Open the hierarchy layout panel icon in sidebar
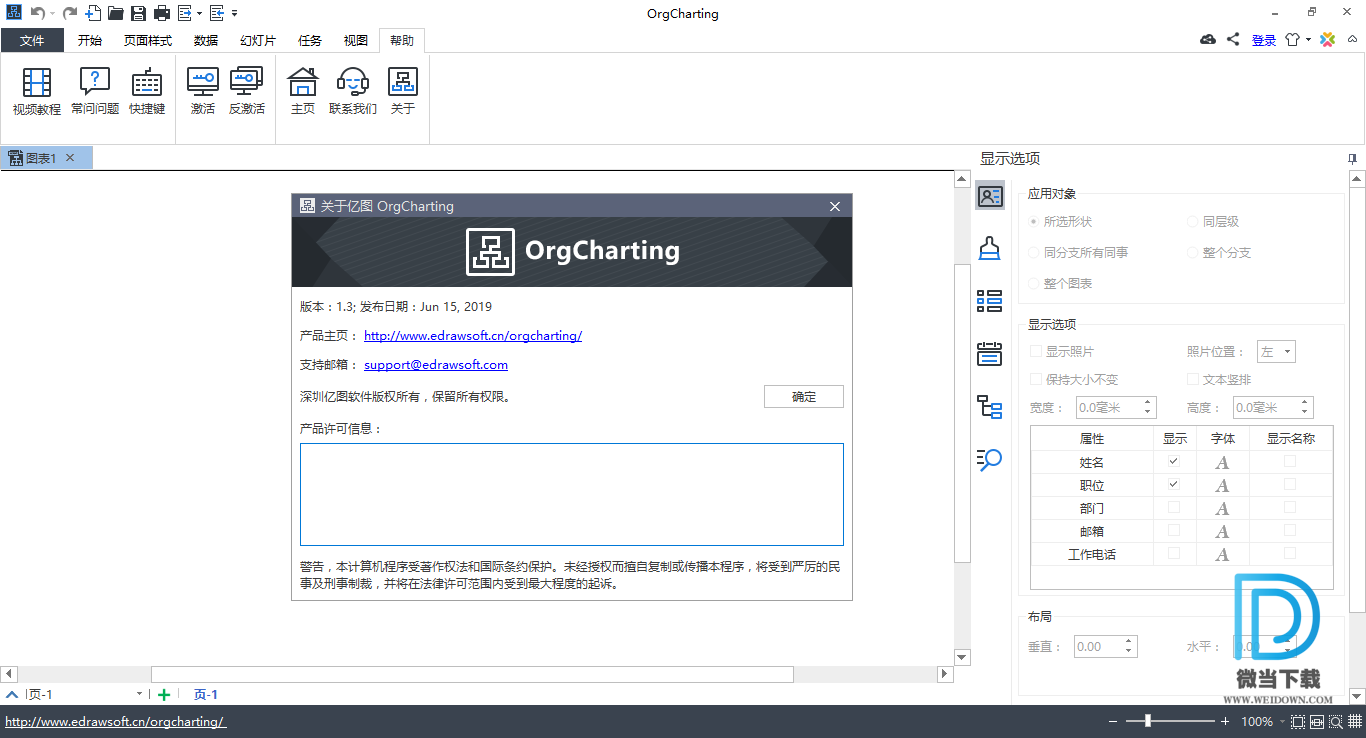This screenshot has width=1366, height=738. click(990, 406)
